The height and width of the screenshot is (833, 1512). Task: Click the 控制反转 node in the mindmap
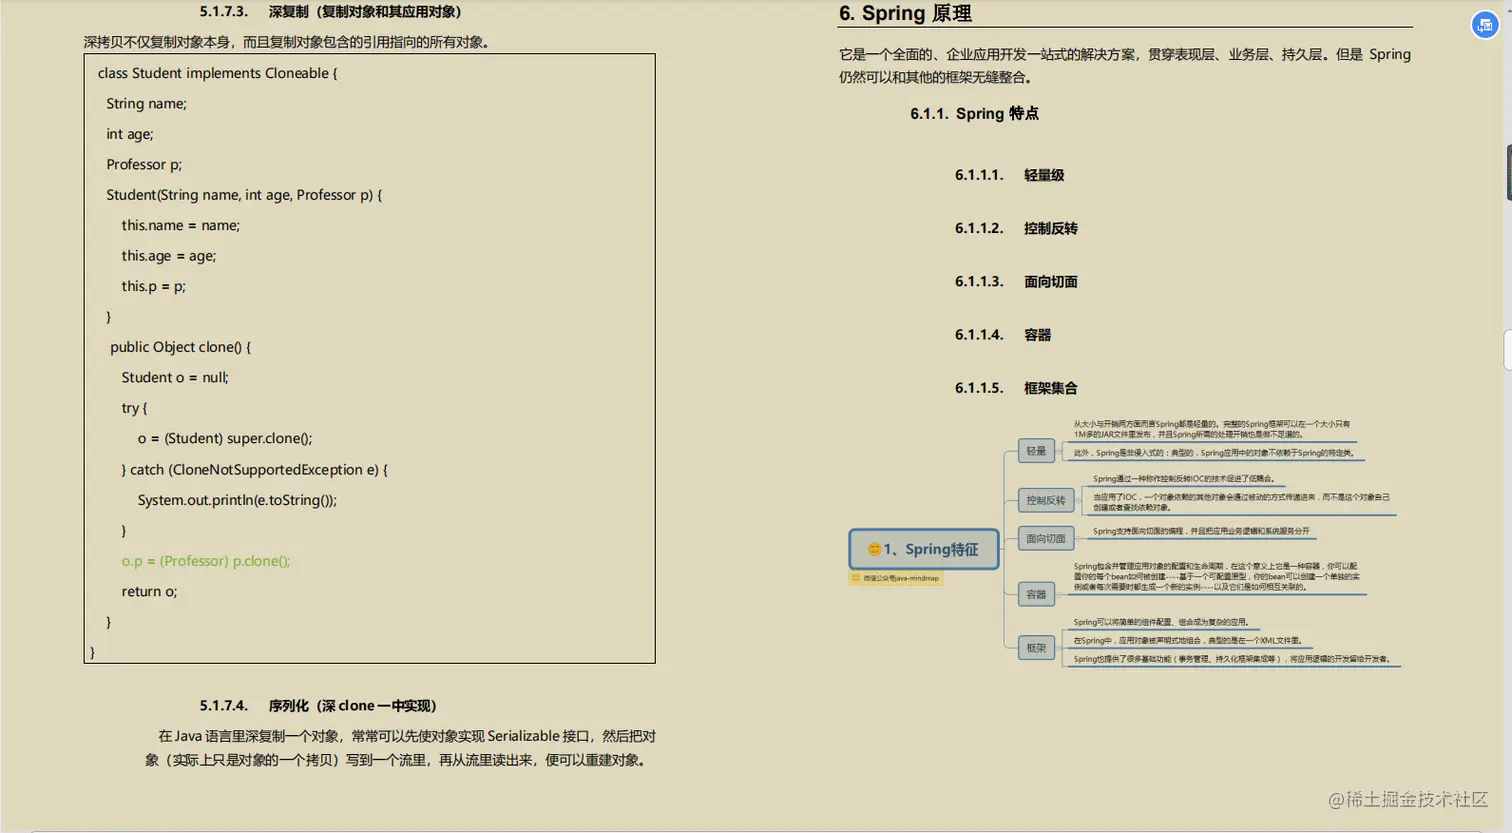click(1046, 500)
